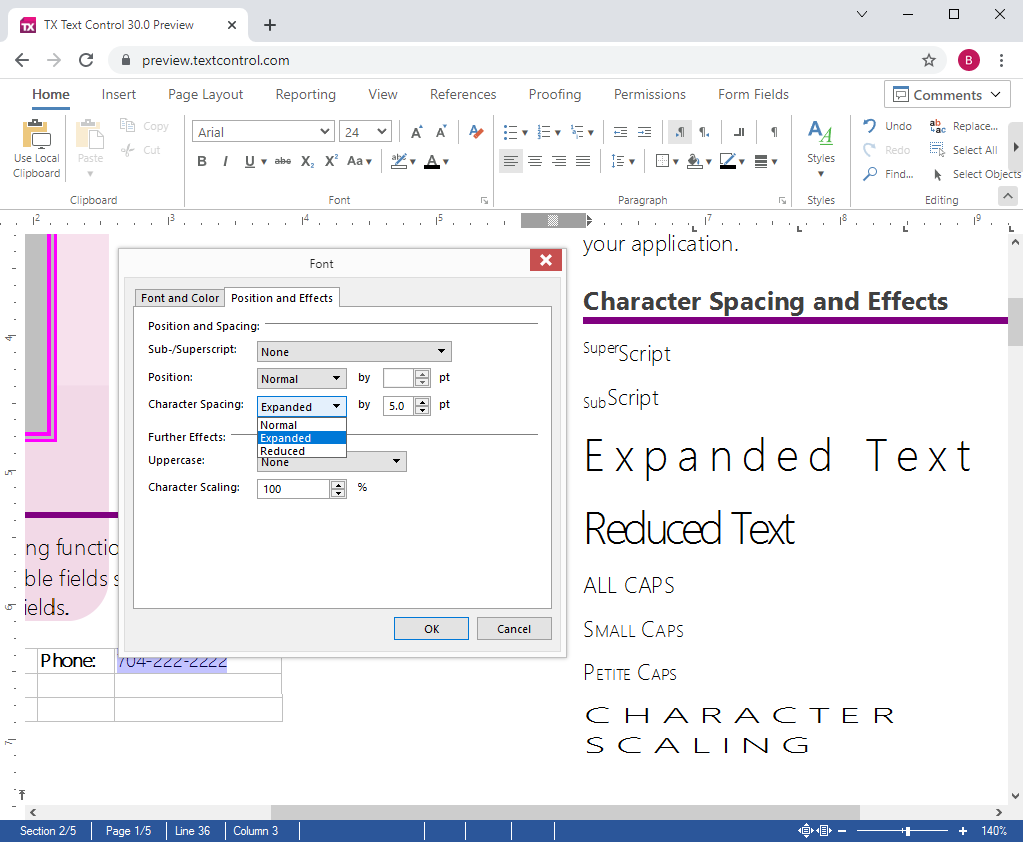Open the References ribbon tab
The height and width of the screenshot is (842, 1023).
[x=462, y=94]
